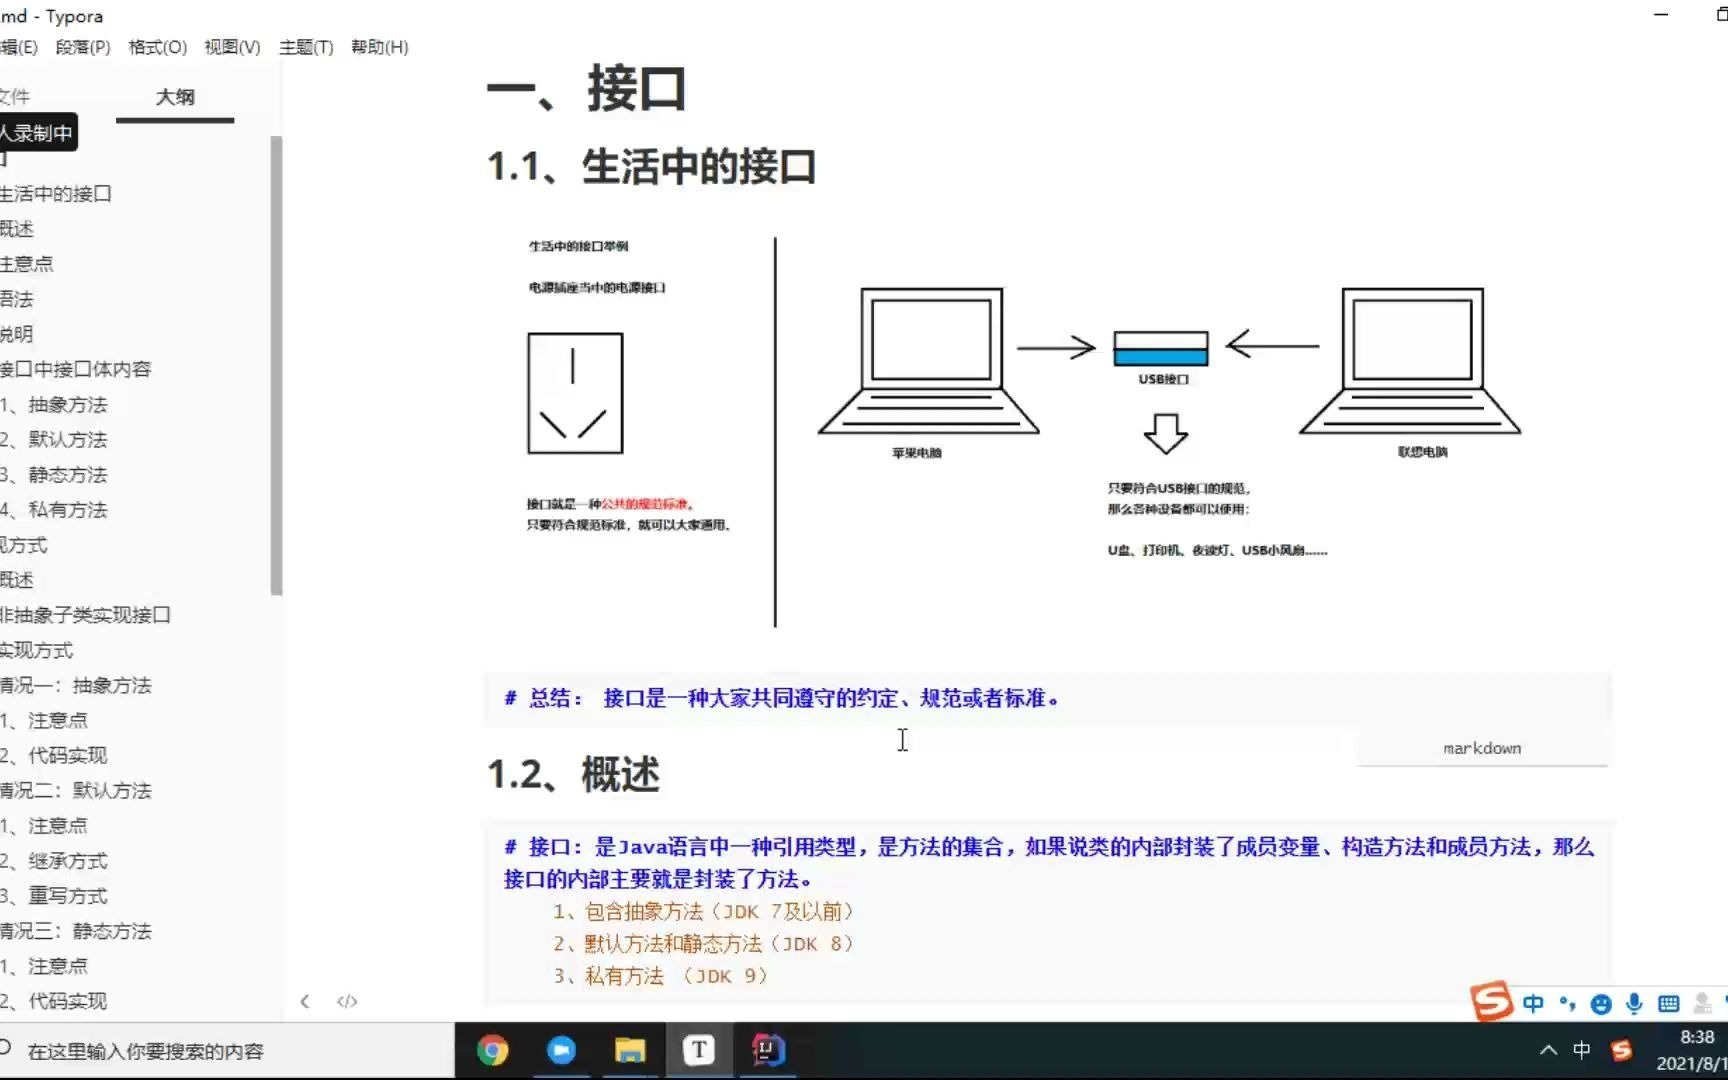
Task: Go to 1、抽象方法 outline entry
Action: point(54,405)
